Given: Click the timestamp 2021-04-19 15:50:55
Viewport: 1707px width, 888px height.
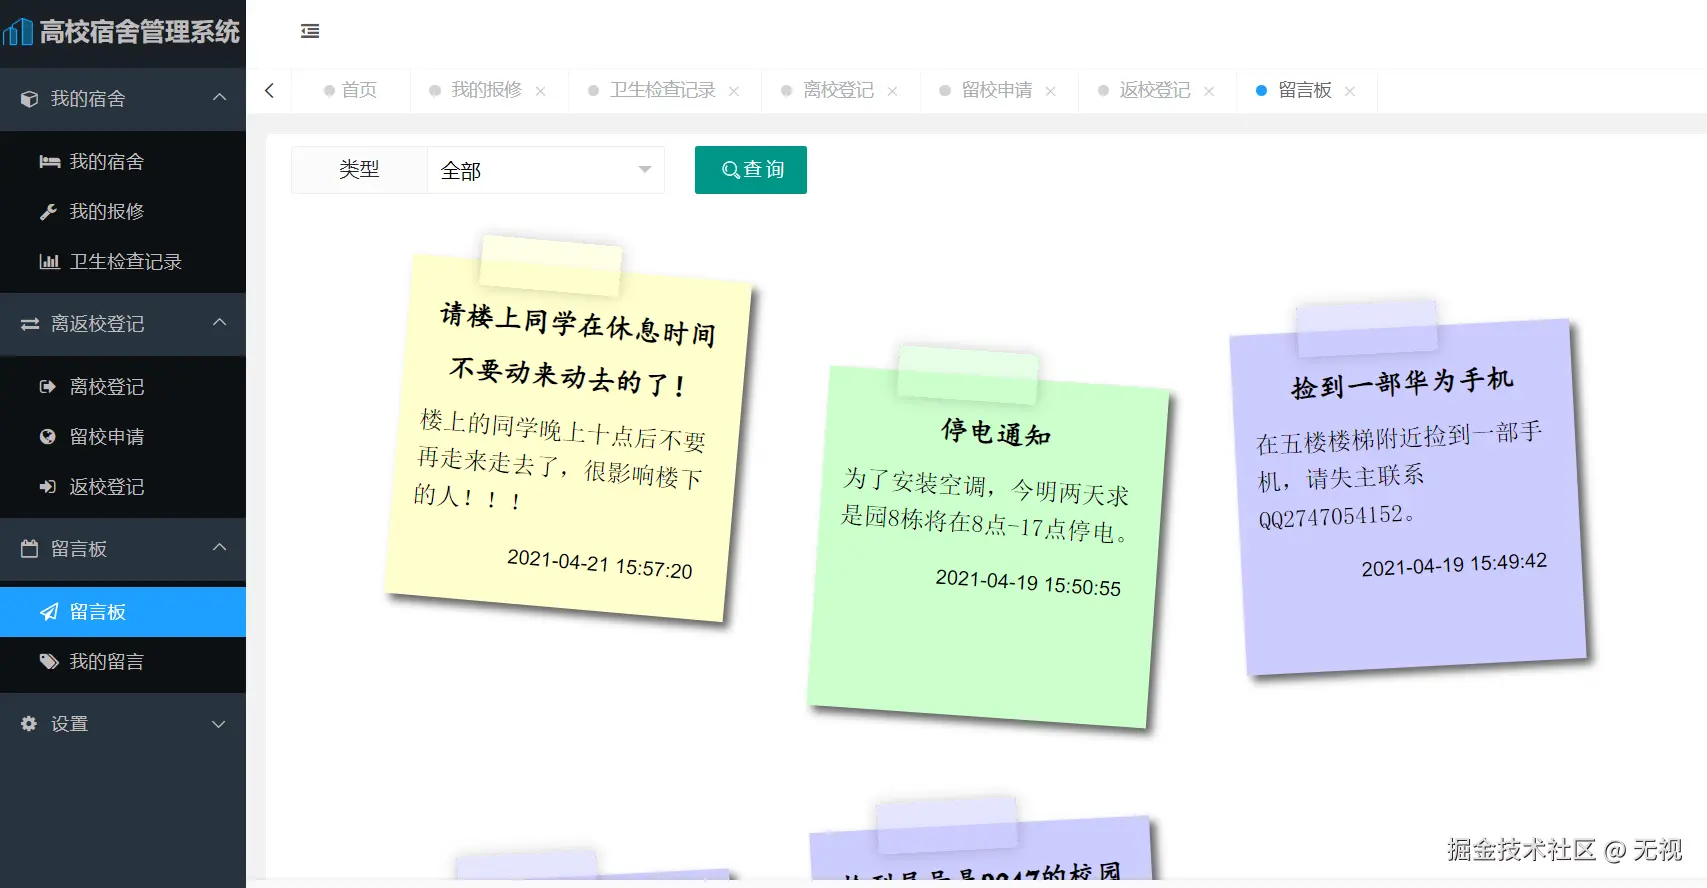Looking at the screenshot, I should click(1028, 583).
